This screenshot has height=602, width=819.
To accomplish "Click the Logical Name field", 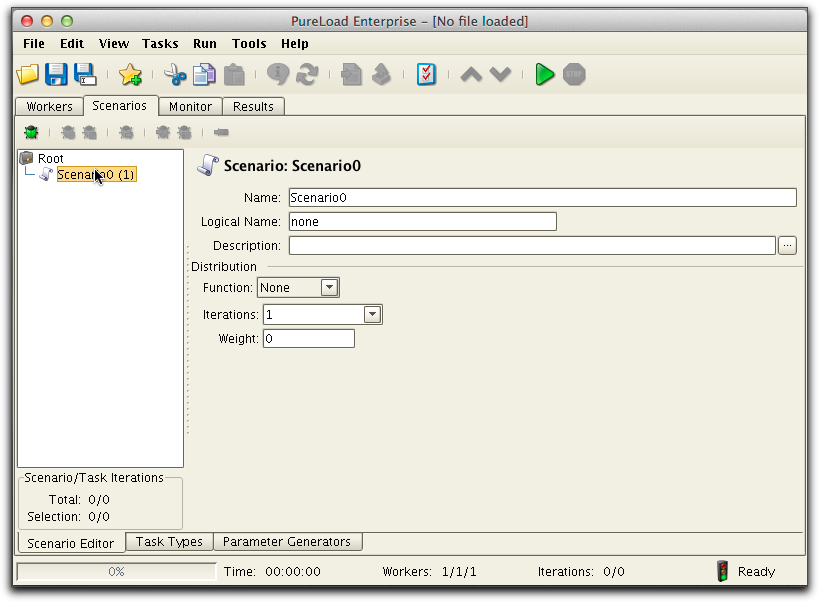I will (423, 221).
